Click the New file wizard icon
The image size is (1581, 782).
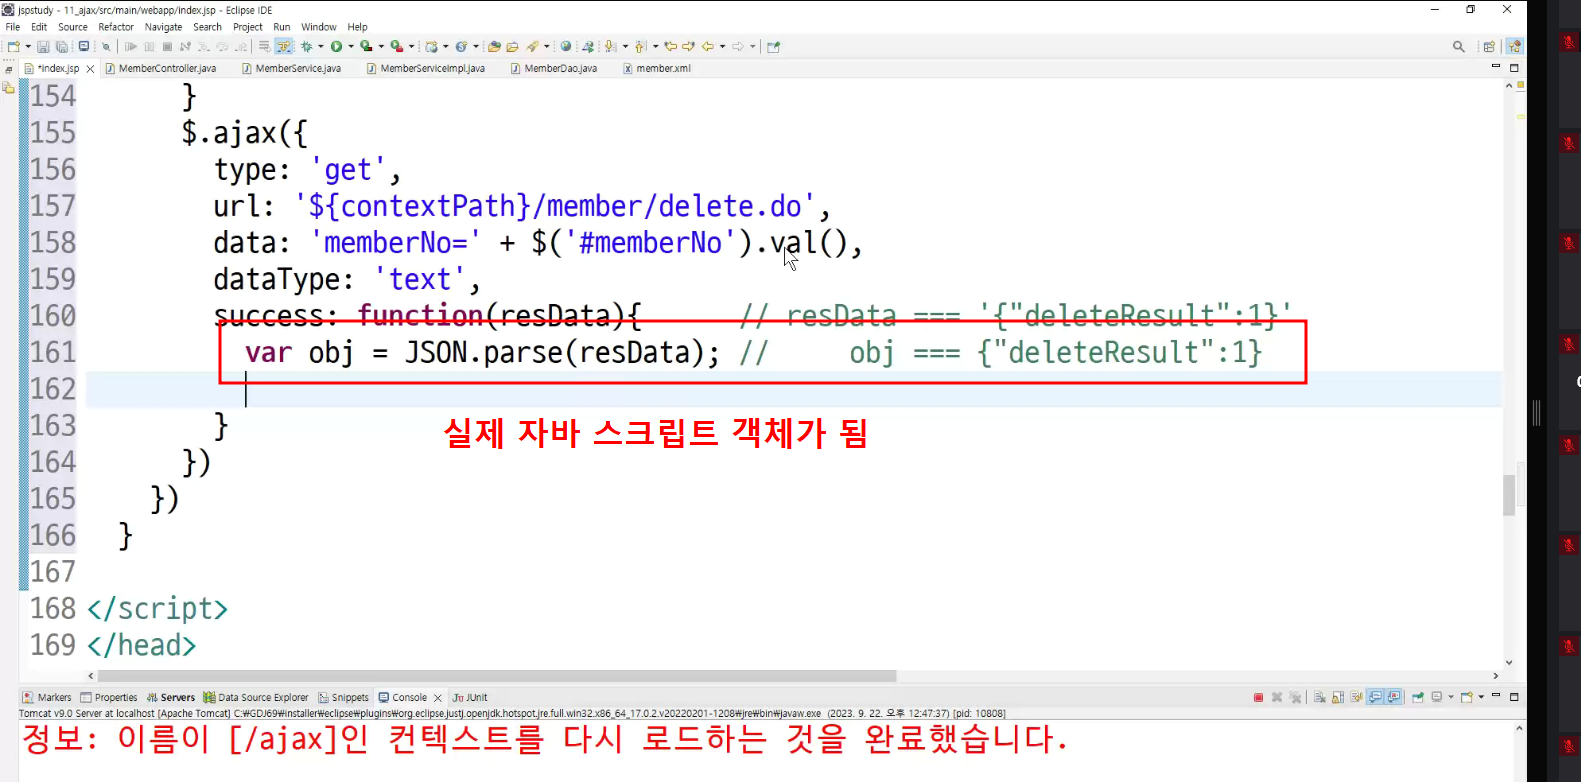[13, 47]
